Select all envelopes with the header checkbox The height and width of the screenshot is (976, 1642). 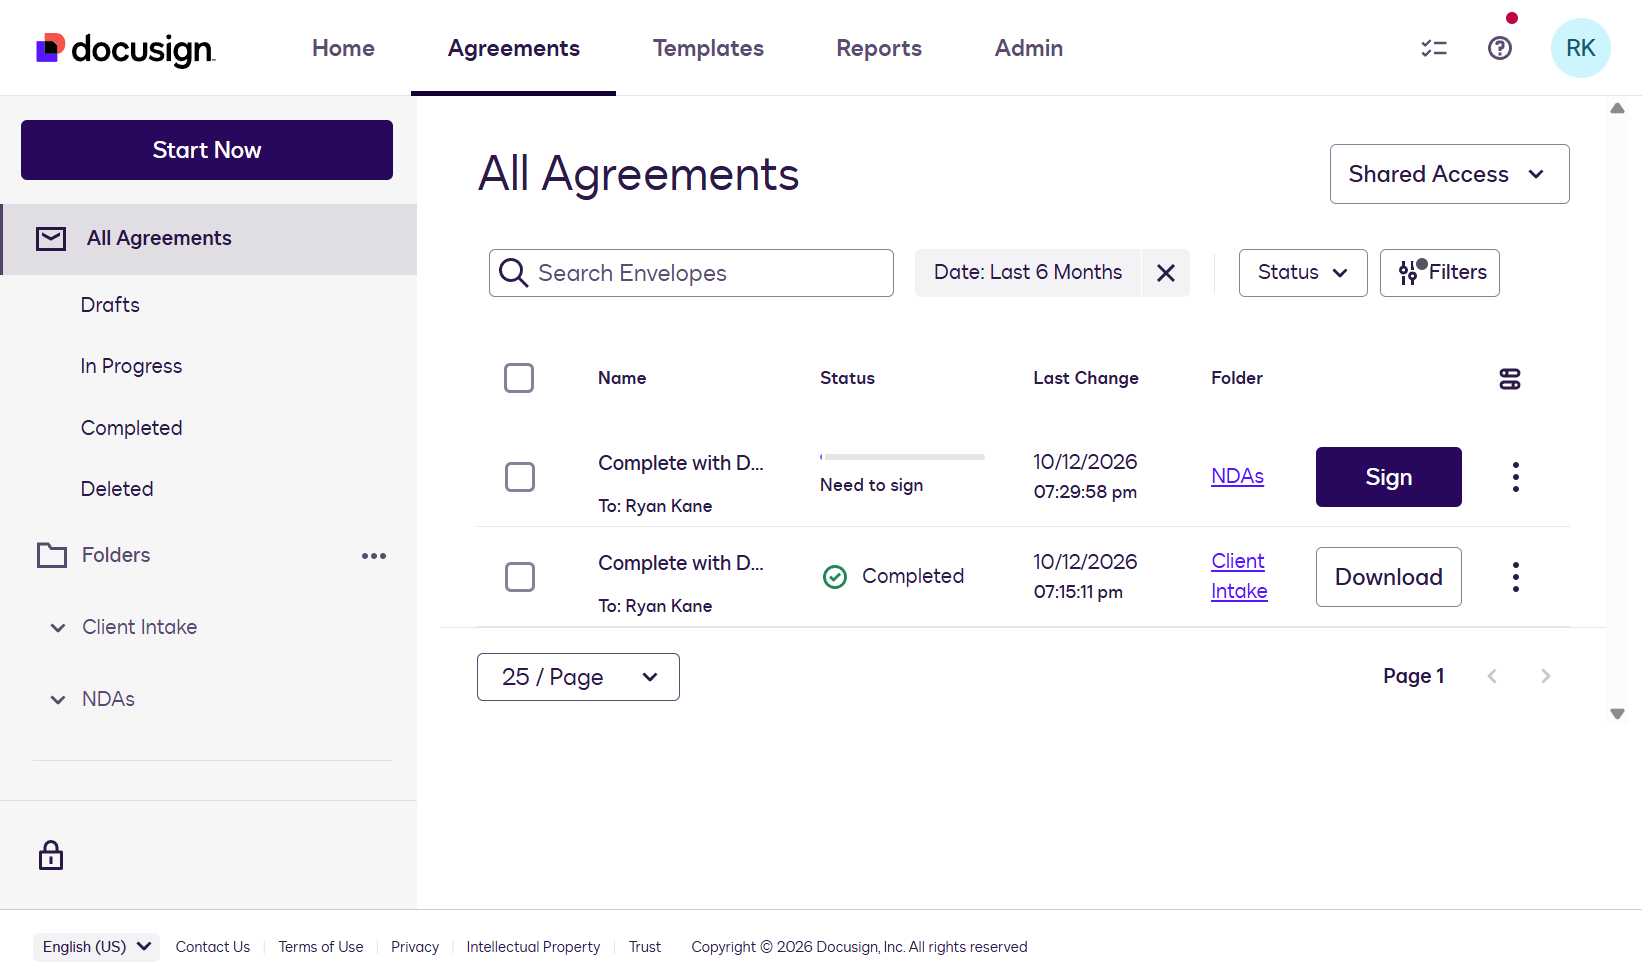pyautogui.click(x=519, y=378)
